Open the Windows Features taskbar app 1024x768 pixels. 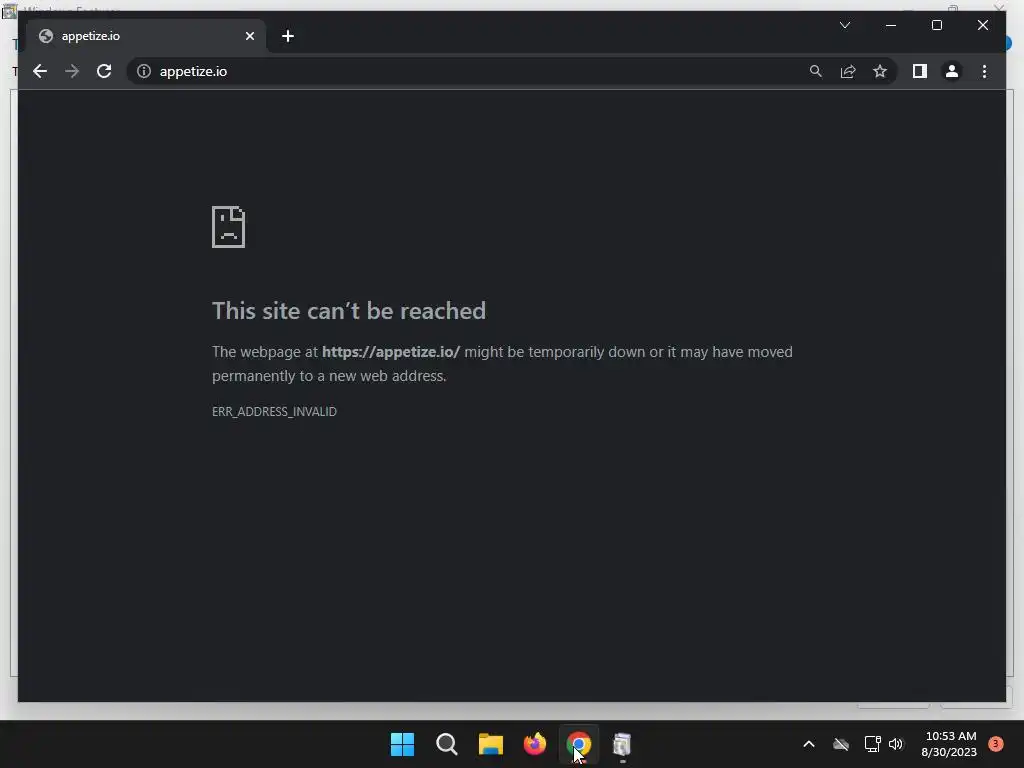622,744
